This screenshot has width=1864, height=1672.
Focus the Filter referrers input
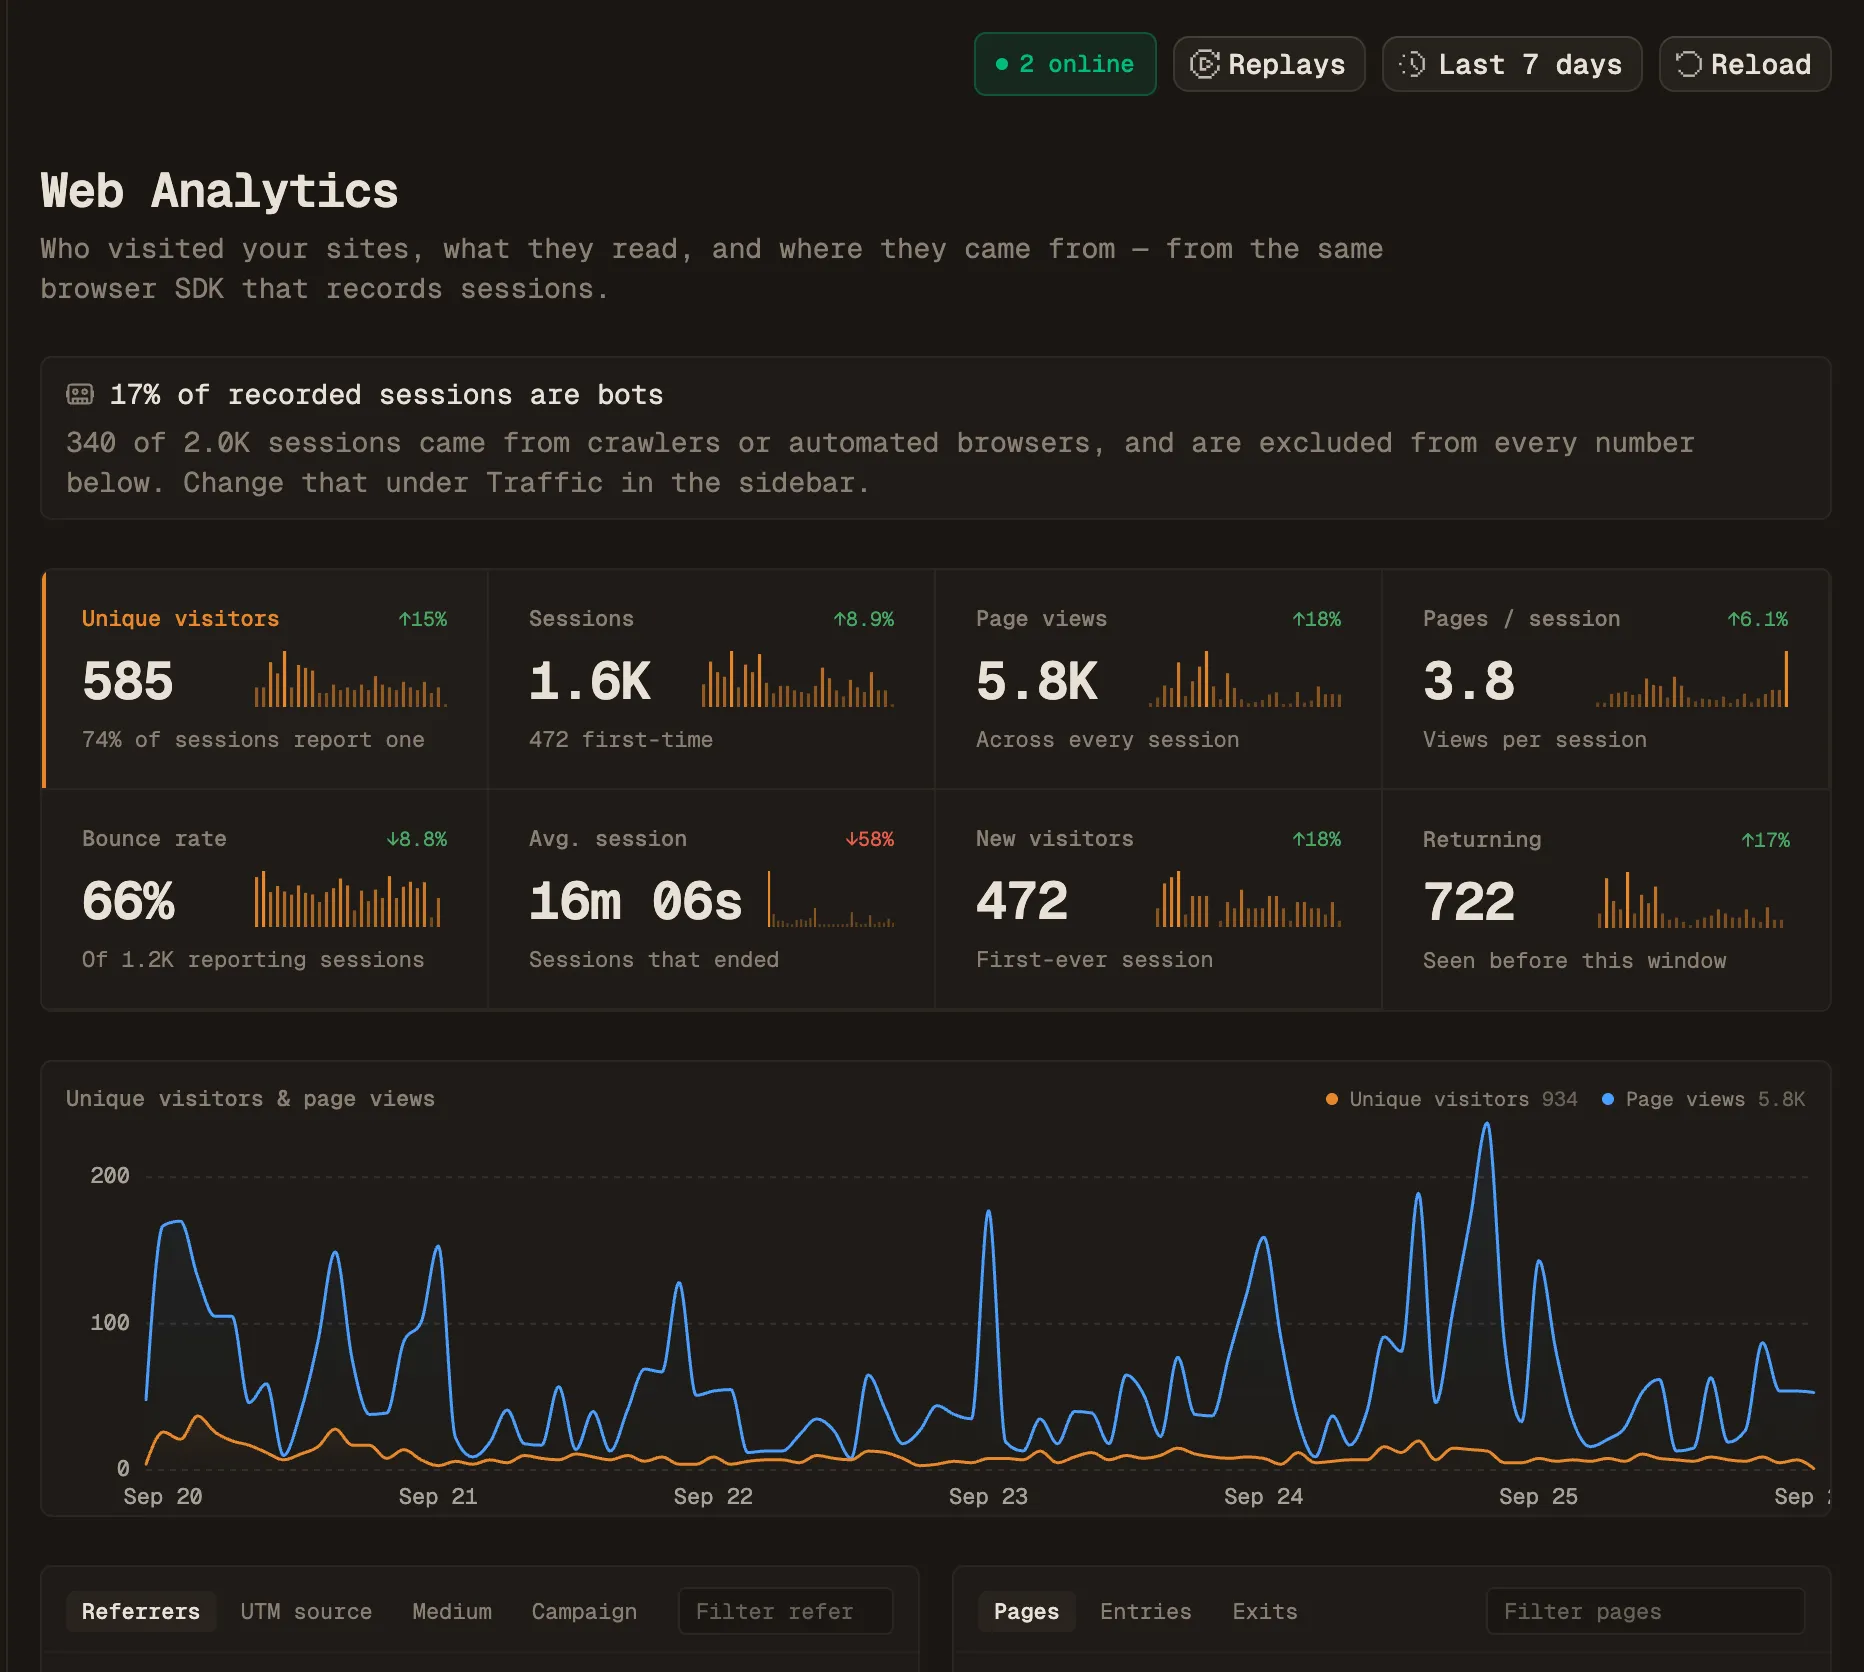coord(785,1611)
